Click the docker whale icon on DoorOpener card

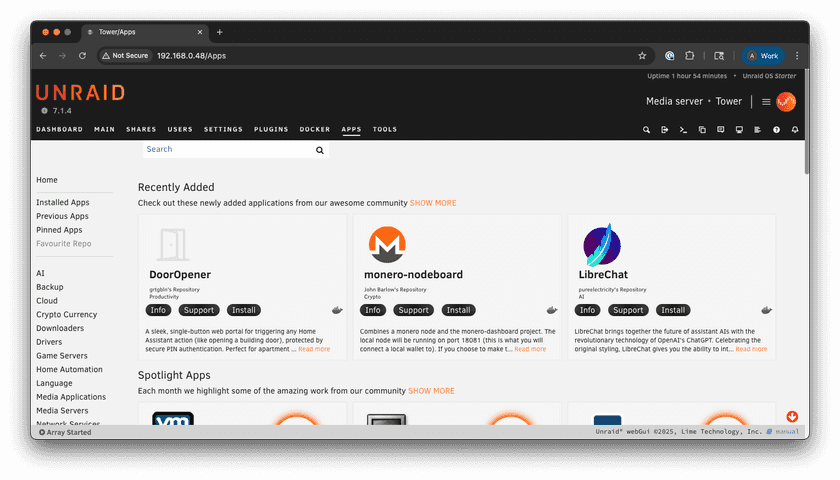[337, 310]
